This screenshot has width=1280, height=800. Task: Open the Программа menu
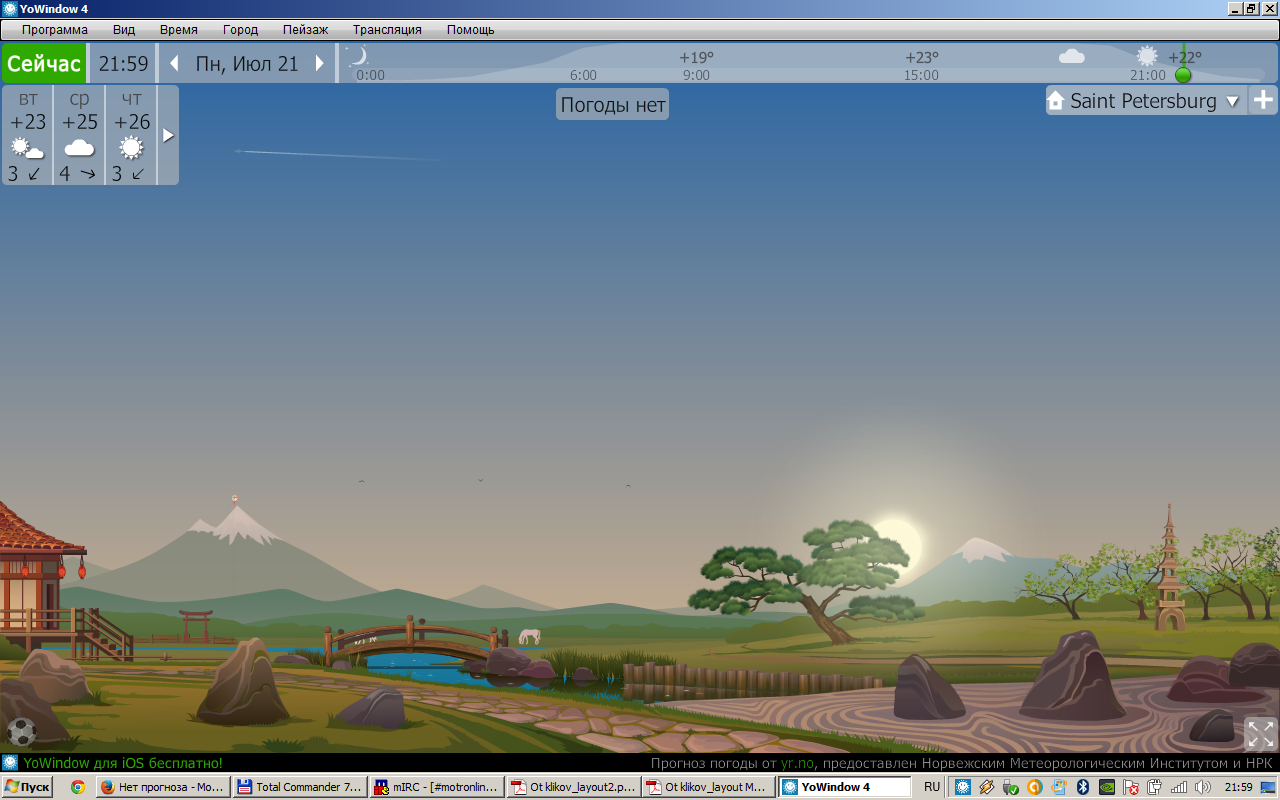(55, 30)
